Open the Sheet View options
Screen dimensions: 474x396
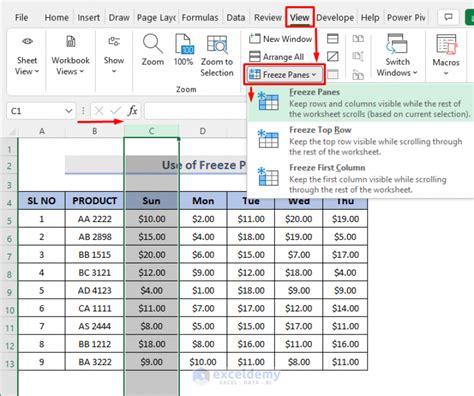[x=27, y=56]
